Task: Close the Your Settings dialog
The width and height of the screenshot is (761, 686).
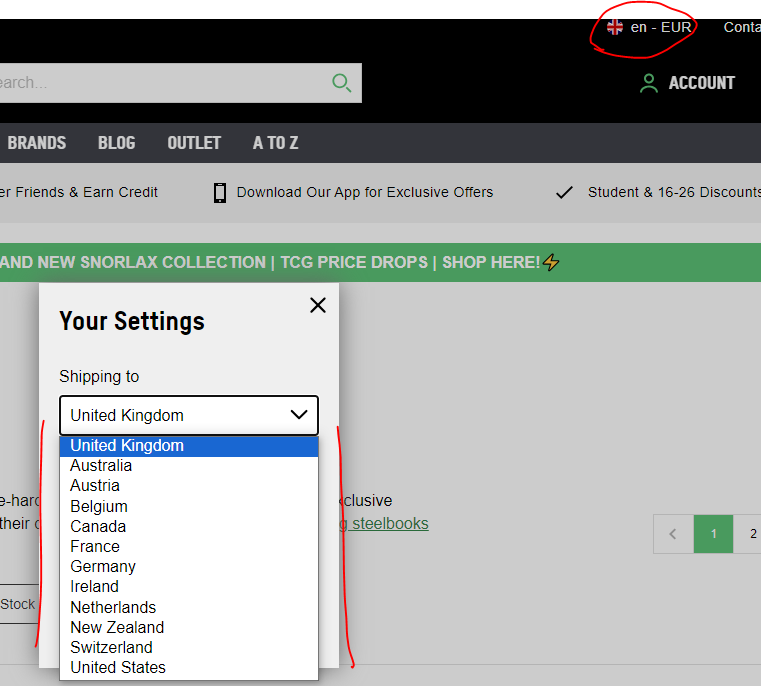Action: [x=318, y=305]
